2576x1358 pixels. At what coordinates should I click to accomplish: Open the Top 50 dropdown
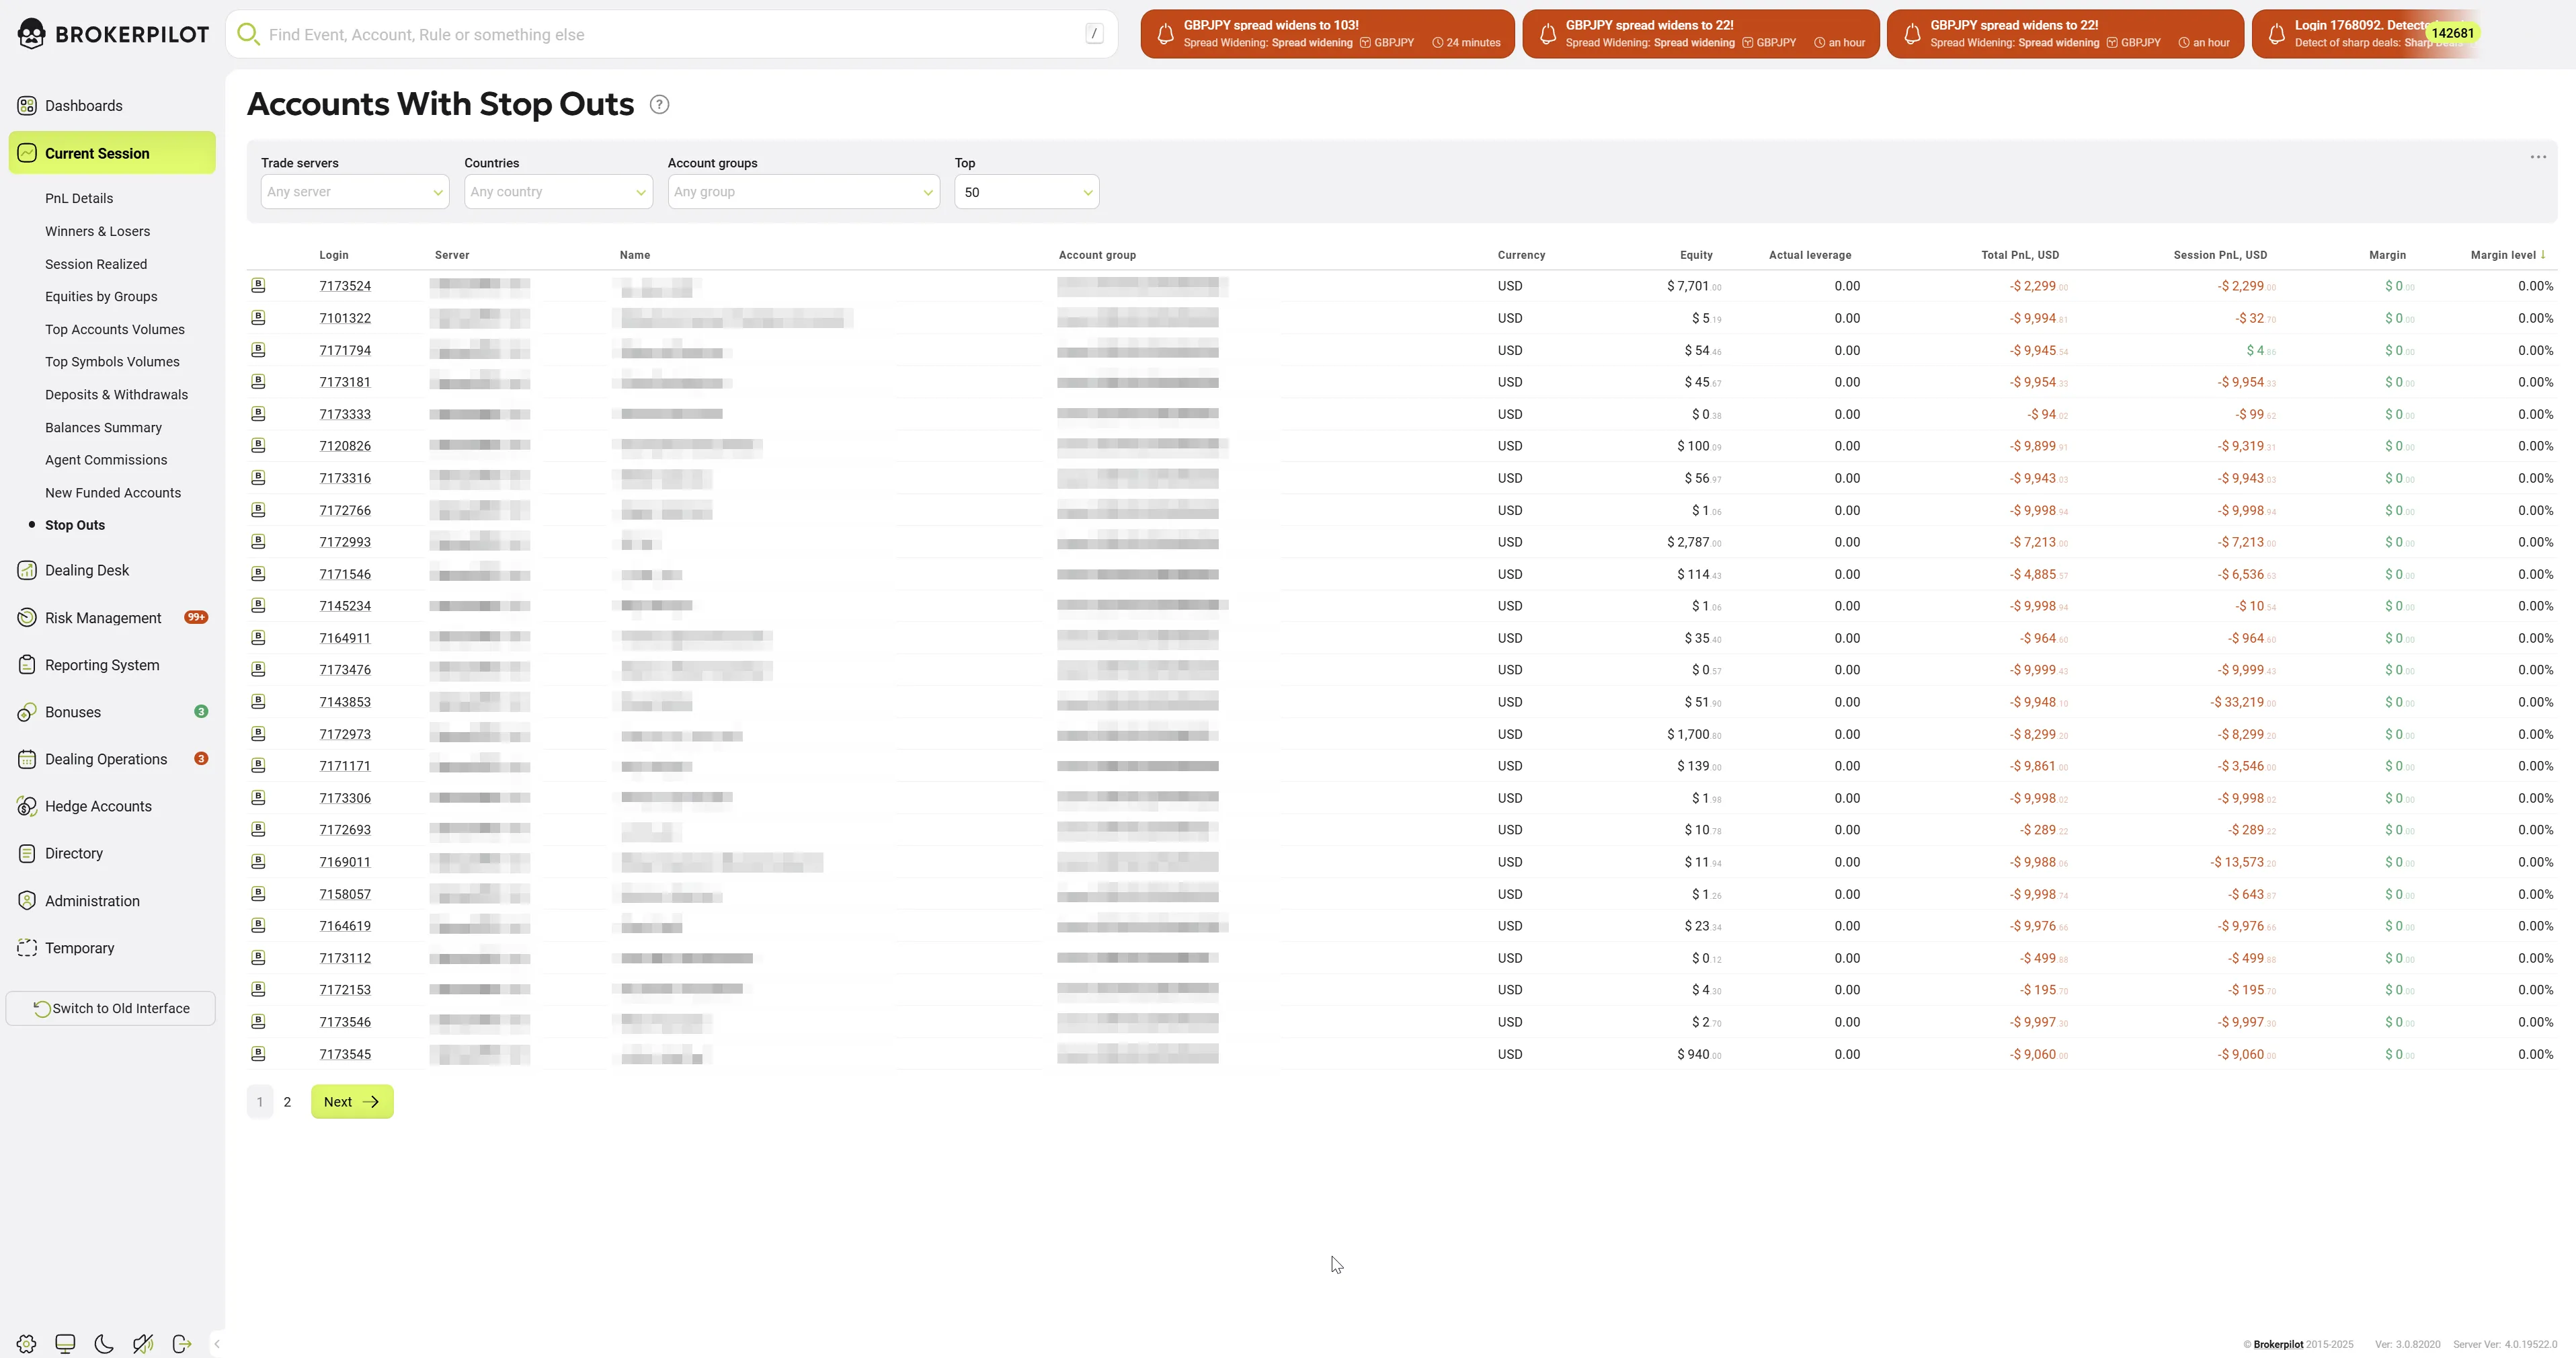click(1027, 192)
